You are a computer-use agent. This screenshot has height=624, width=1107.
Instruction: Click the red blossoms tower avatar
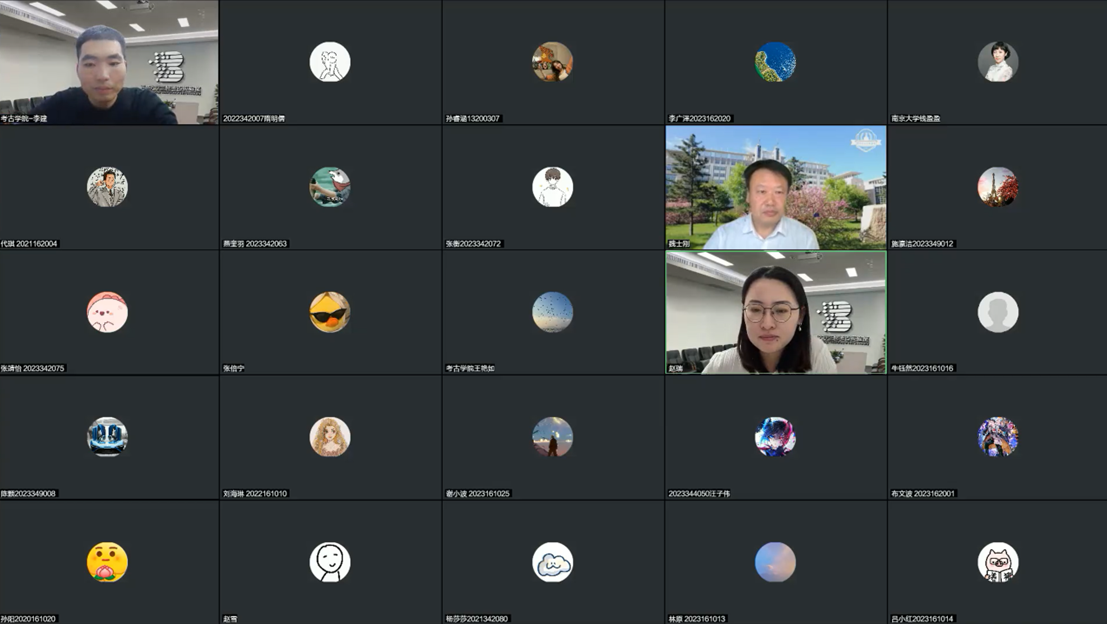(x=997, y=187)
